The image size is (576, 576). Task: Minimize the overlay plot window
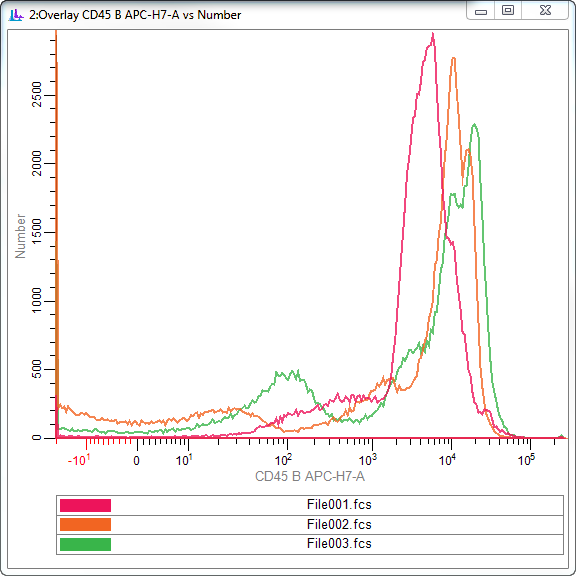tap(480, 11)
